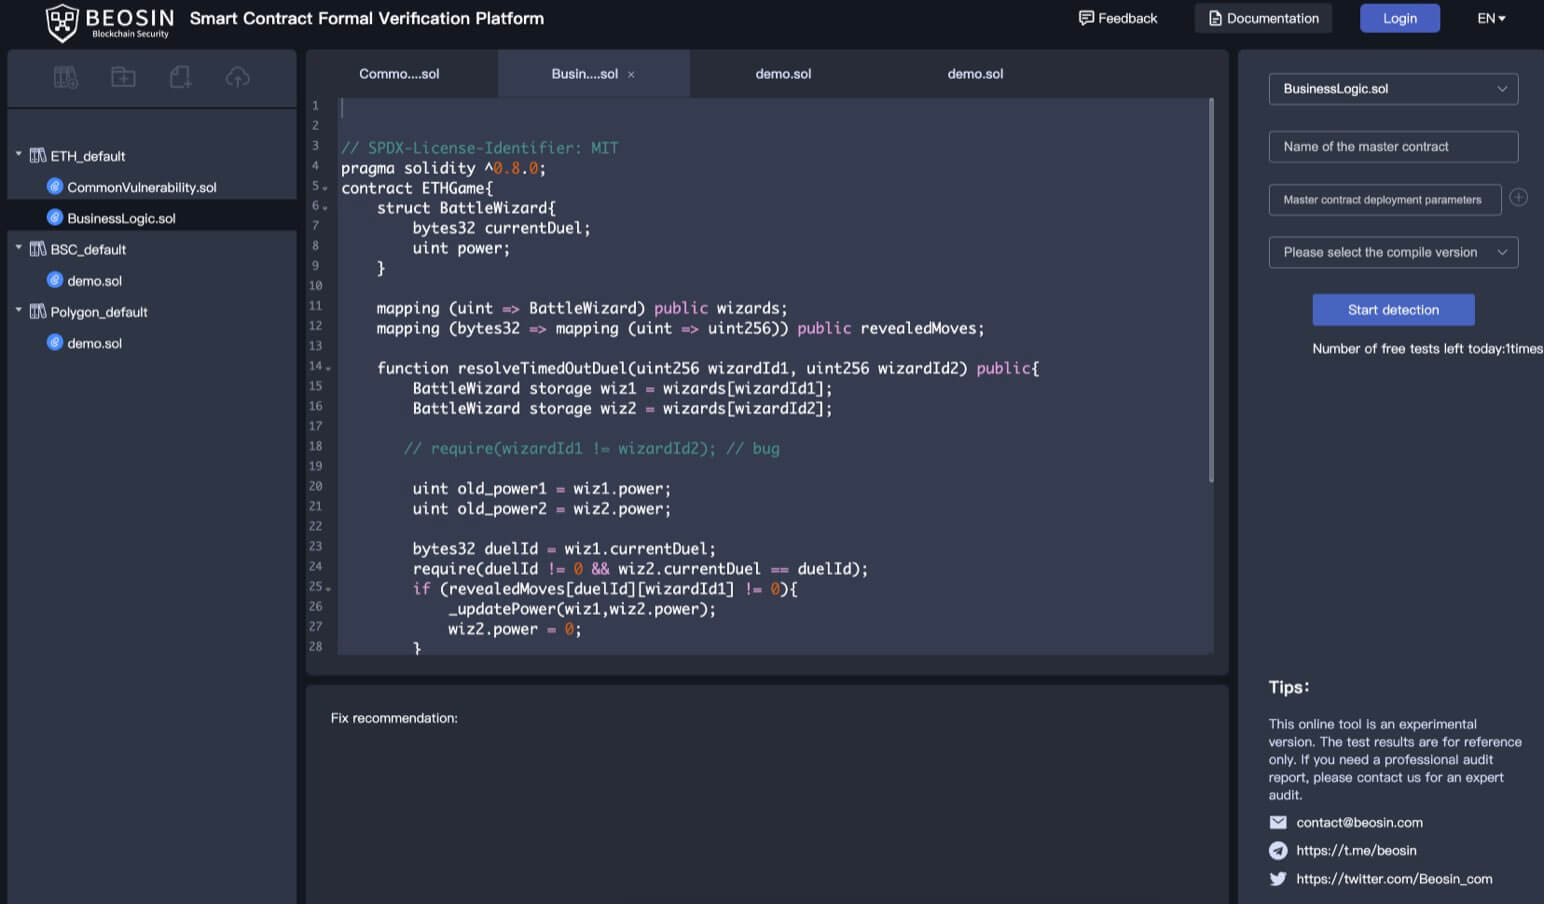The height and width of the screenshot is (904, 1544).
Task: Click the code editor vertical scrollbar
Action: [1211, 290]
